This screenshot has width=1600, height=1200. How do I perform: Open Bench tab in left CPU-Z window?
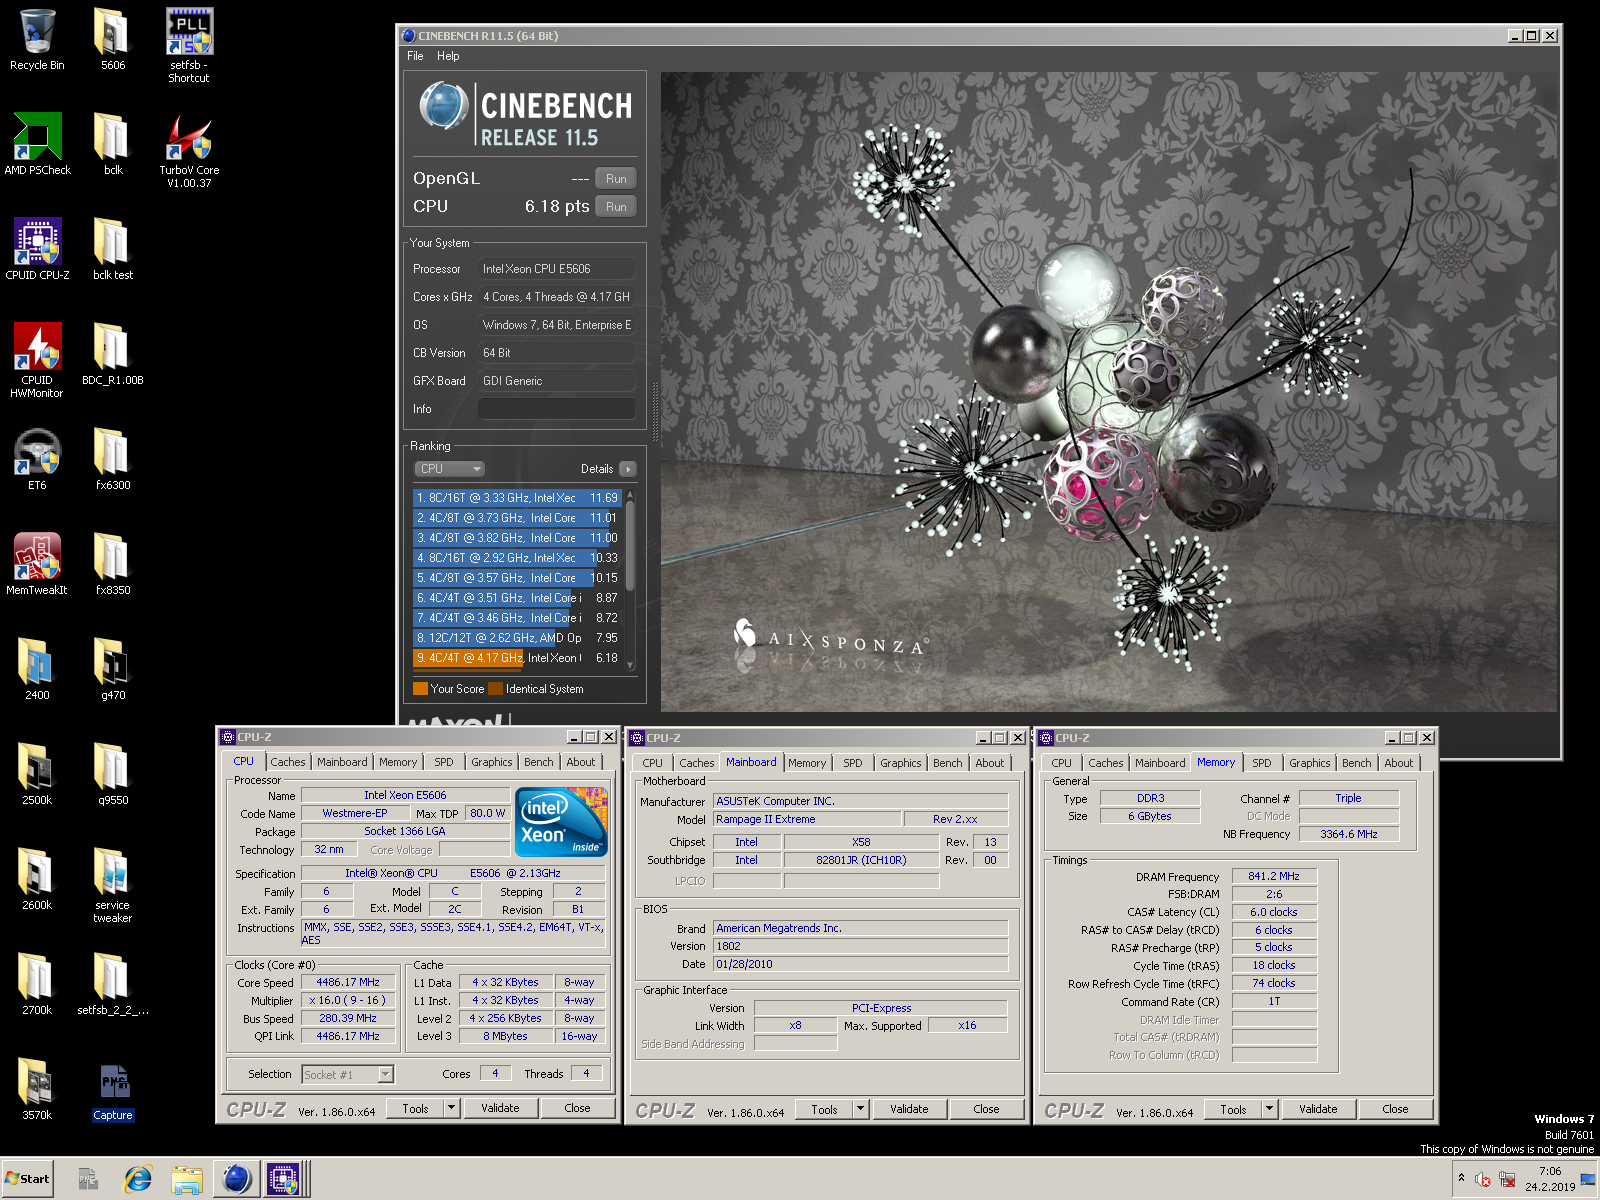(539, 762)
